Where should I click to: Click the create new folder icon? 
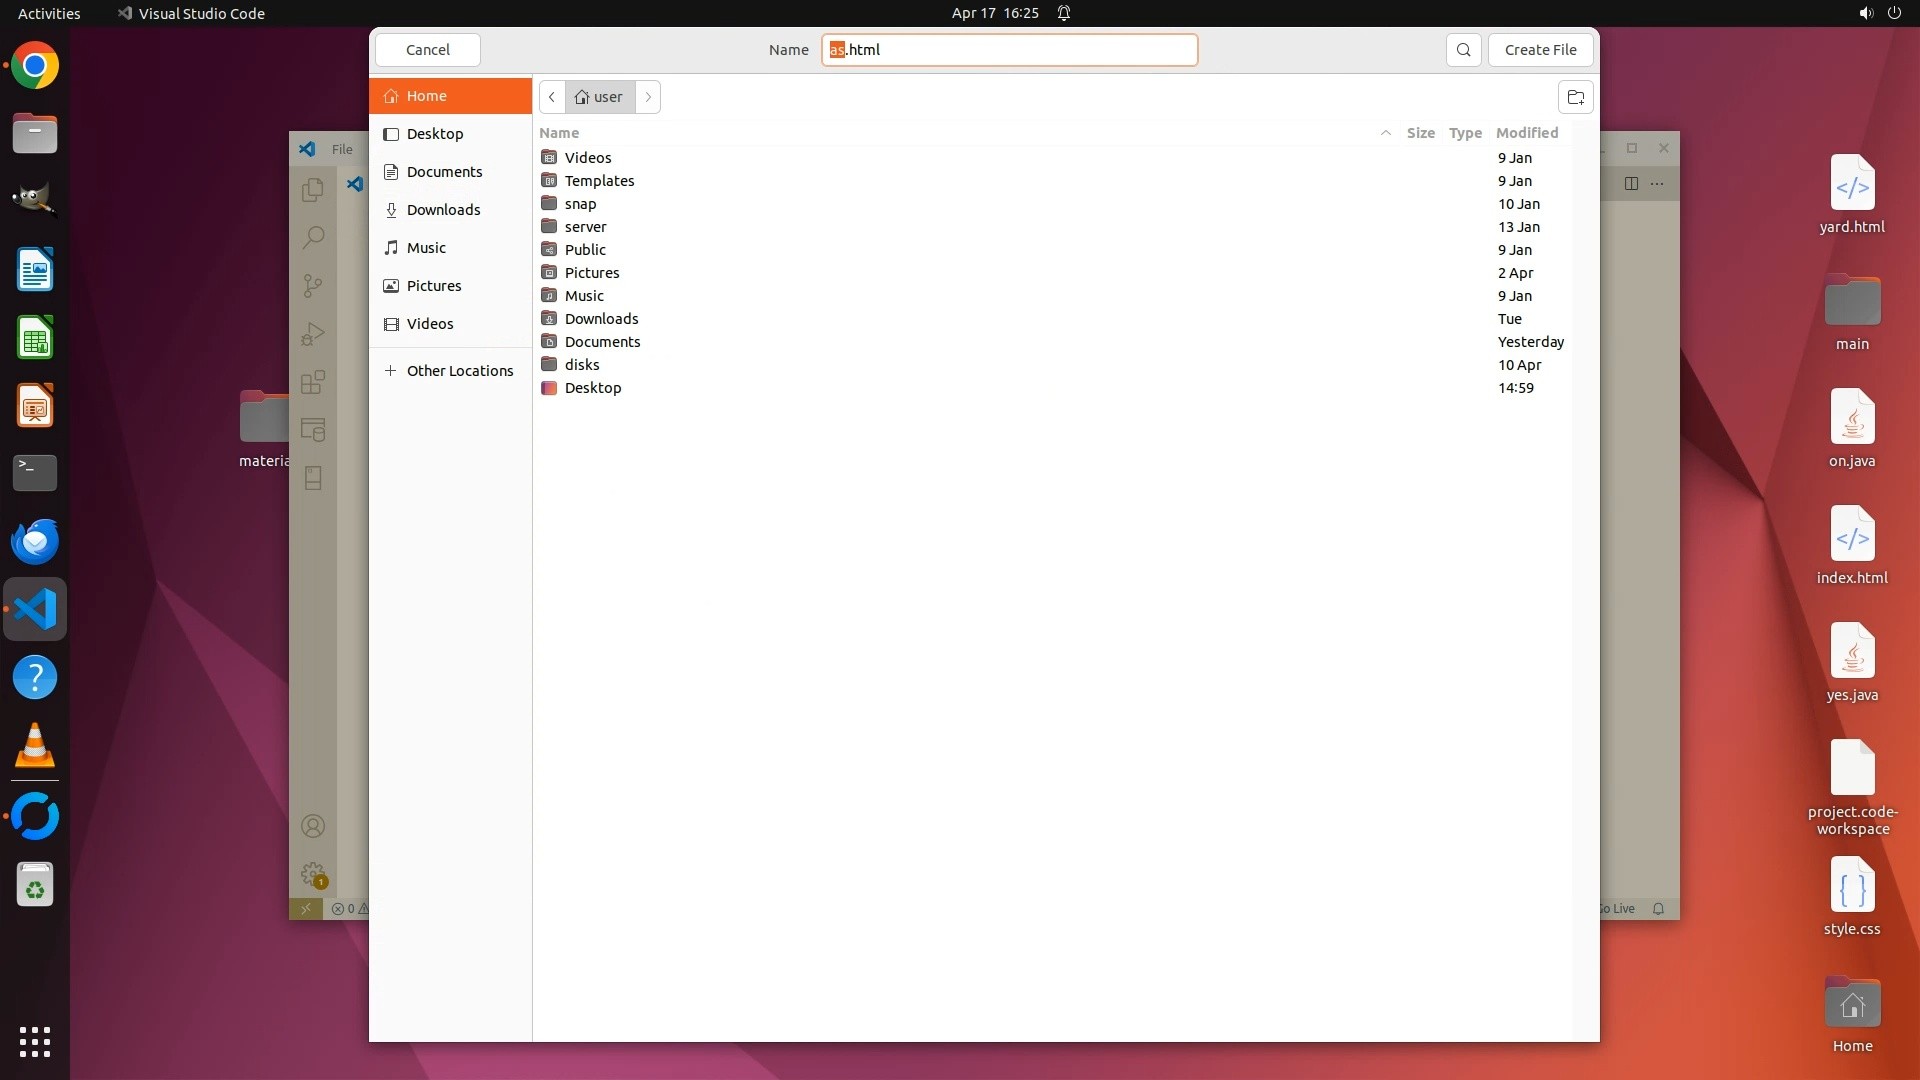(1575, 97)
